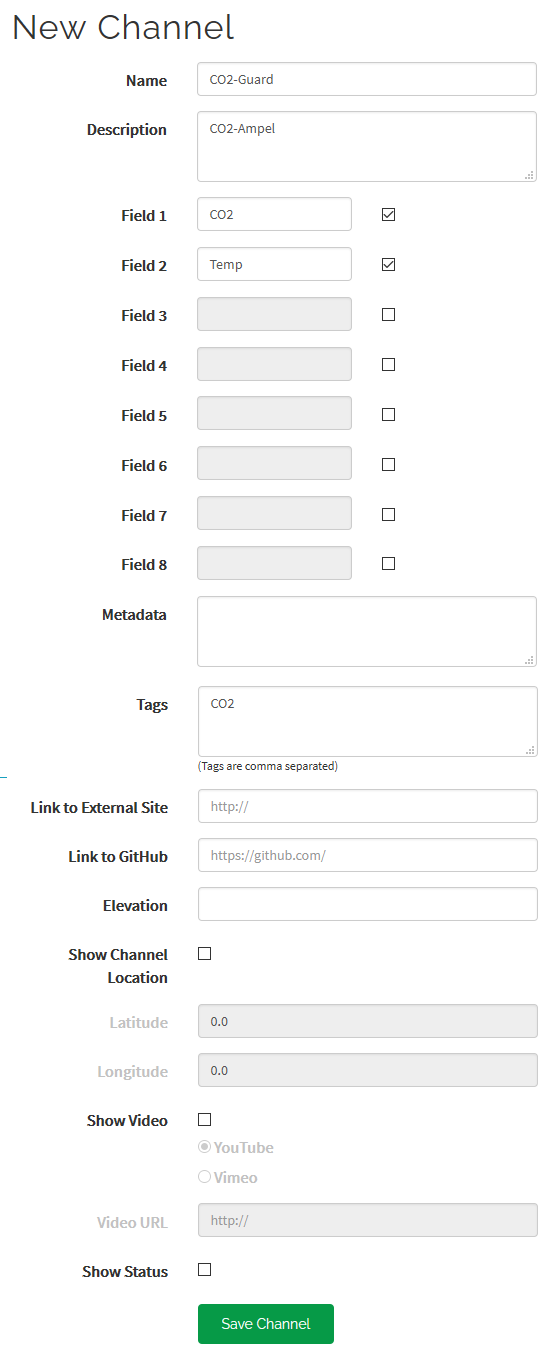Select the YouTube radio button
The width and height of the screenshot is (557, 1360).
[205, 1147]
